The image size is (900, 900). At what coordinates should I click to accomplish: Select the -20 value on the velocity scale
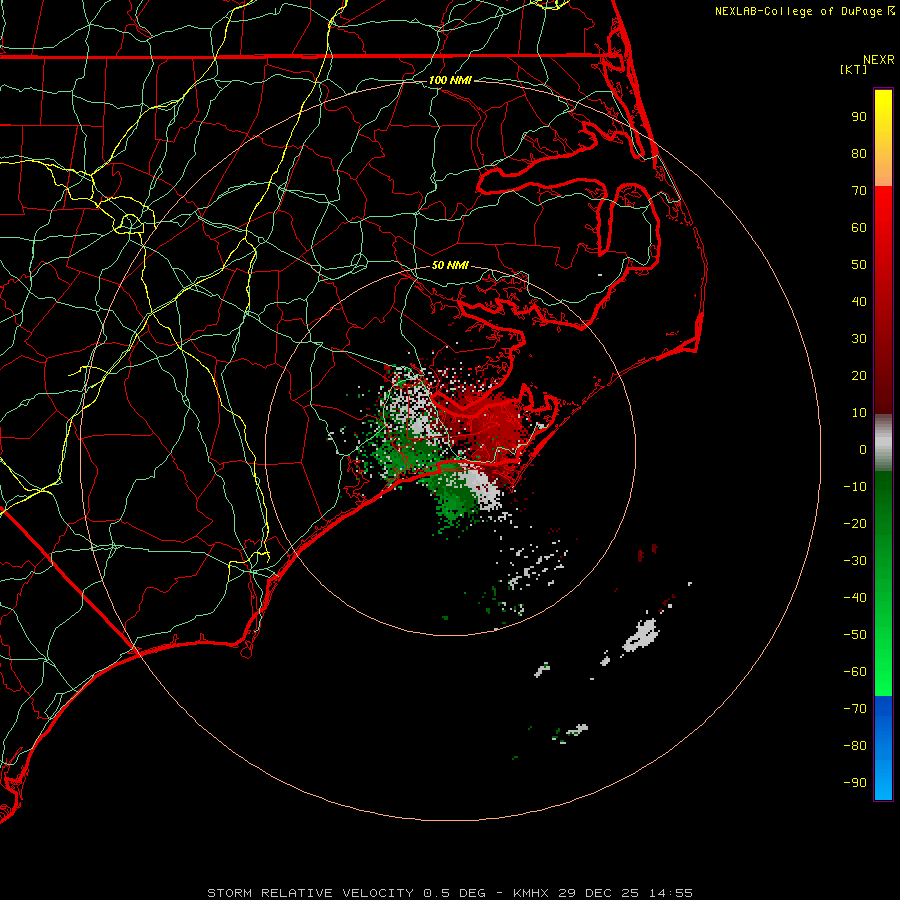point(855,523)
